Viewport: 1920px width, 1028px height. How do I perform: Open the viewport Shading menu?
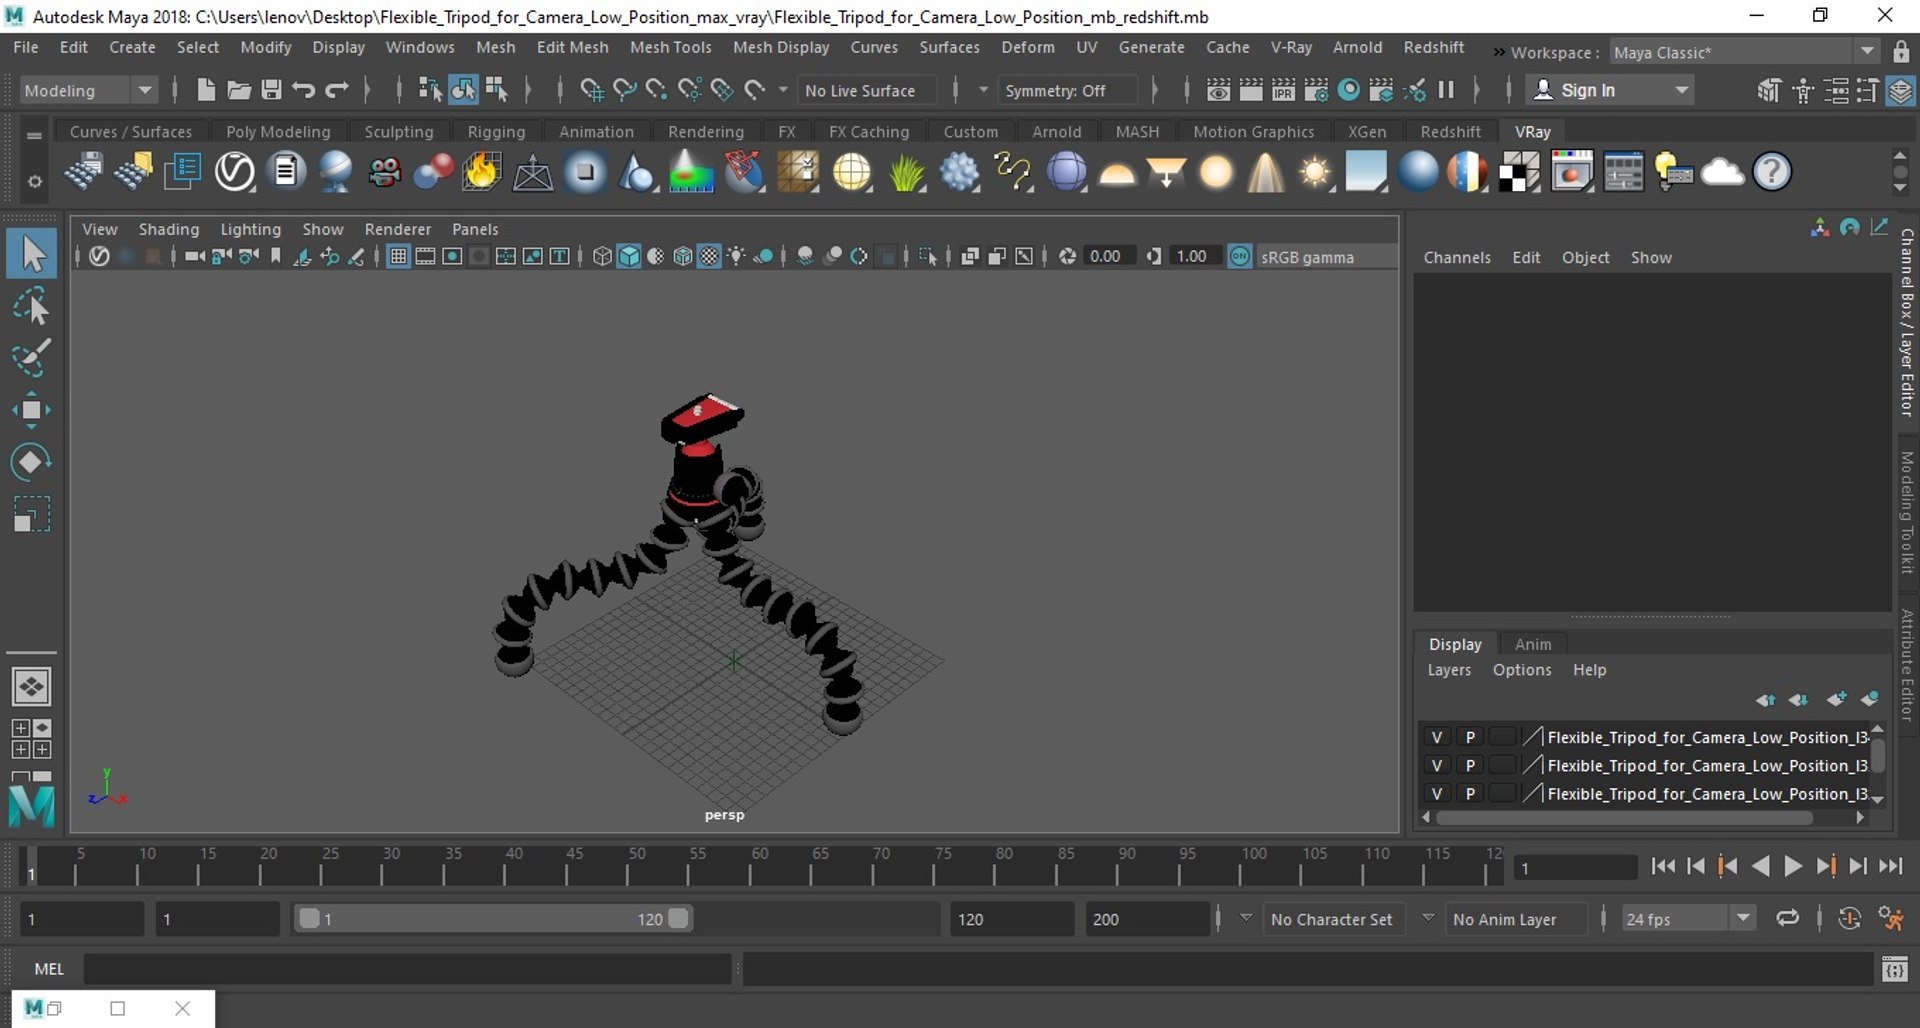[x=168, y=229]
